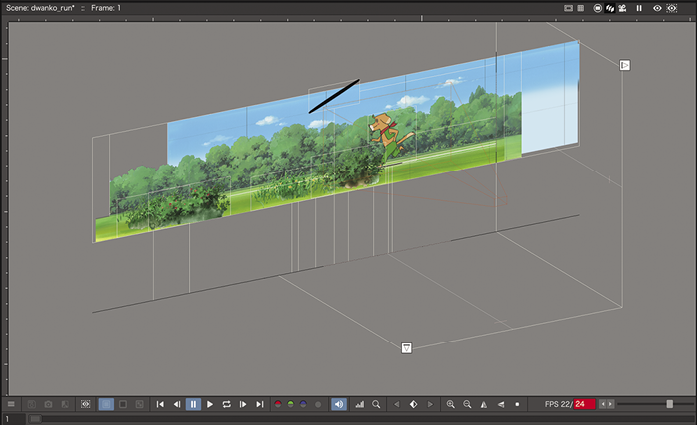697x425 pixels.
Task: Click the red FPS 24 field
Action: [x=584, y=404]
